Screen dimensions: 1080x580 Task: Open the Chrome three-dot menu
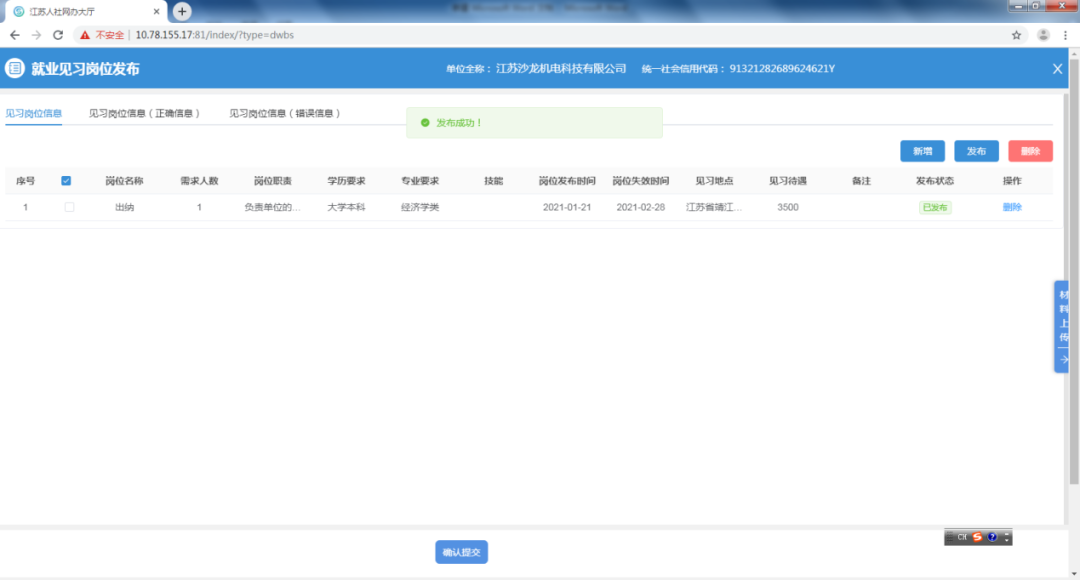pos(1065,35)
